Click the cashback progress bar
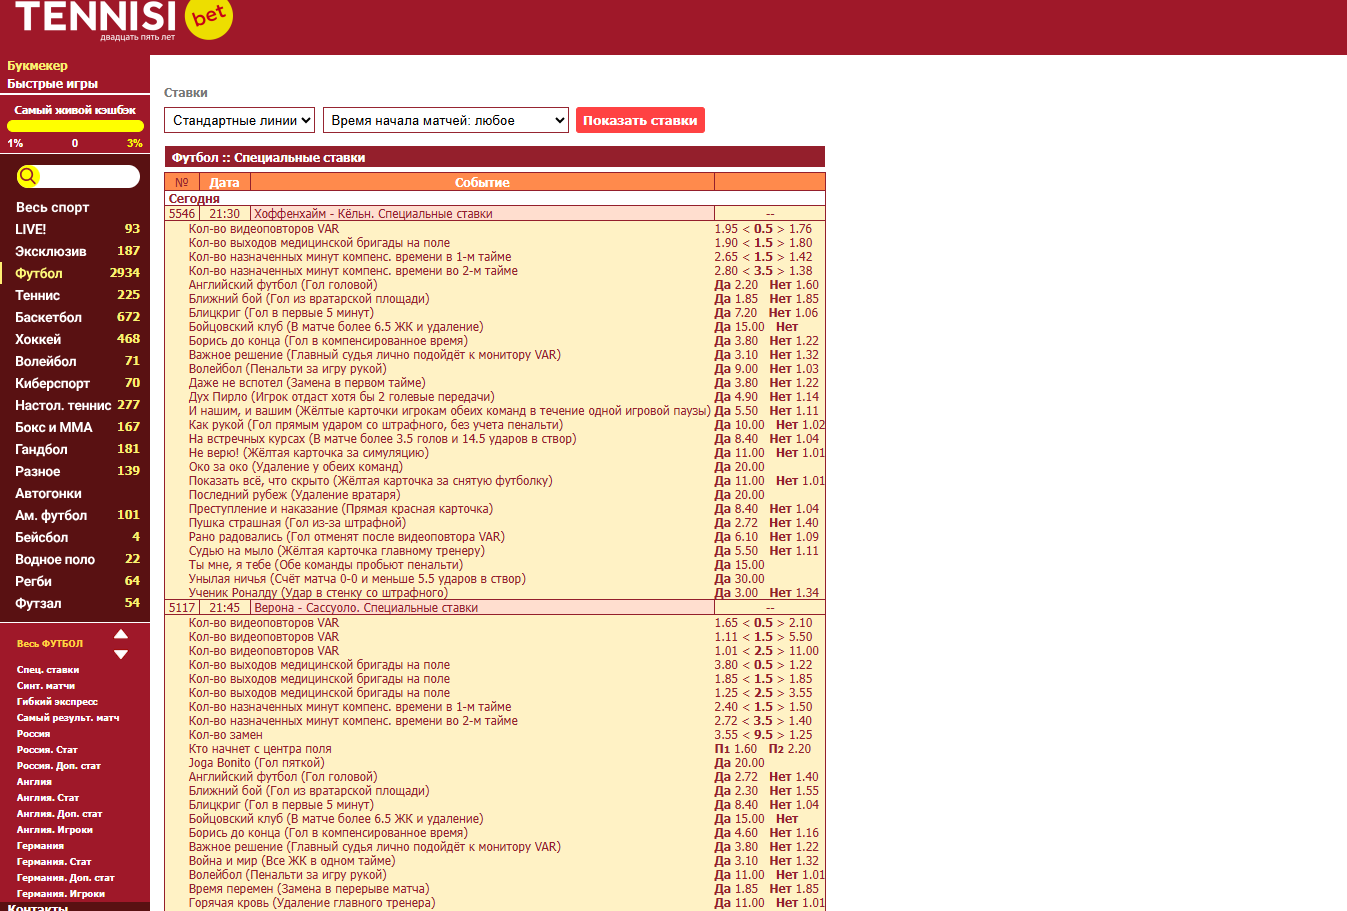1347x911 pixels. (x=75, y=127)
